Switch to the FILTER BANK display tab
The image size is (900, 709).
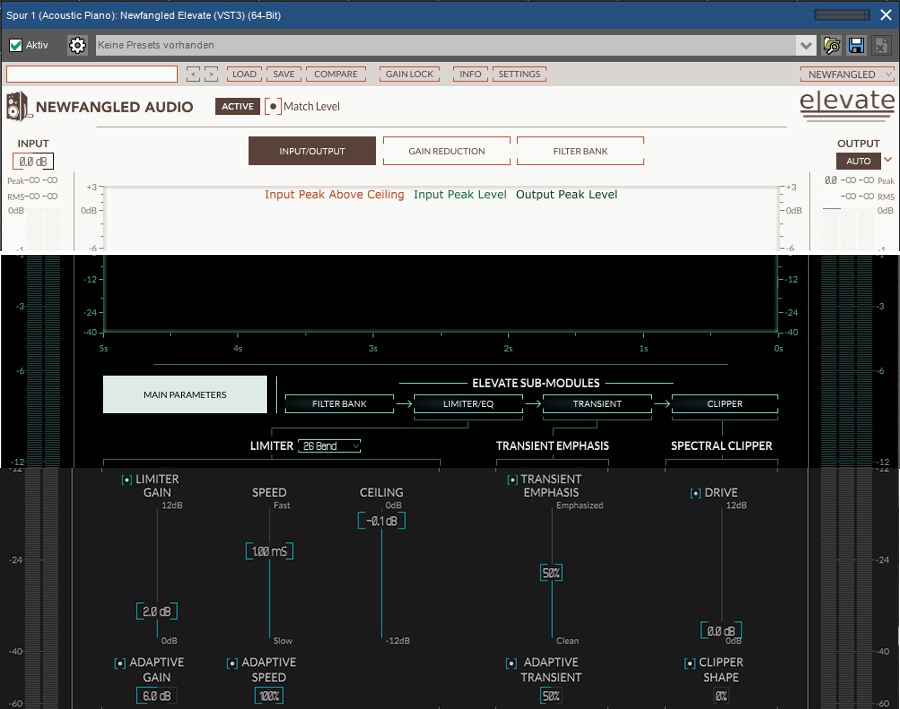580,151
